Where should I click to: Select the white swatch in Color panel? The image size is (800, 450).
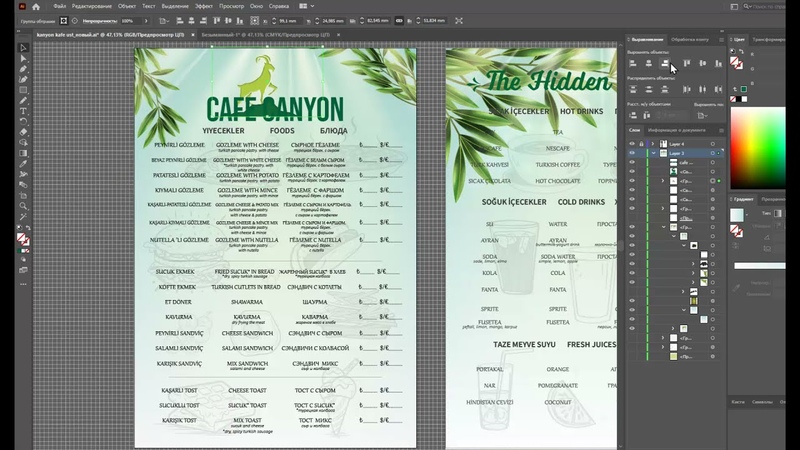click(744, 99)
